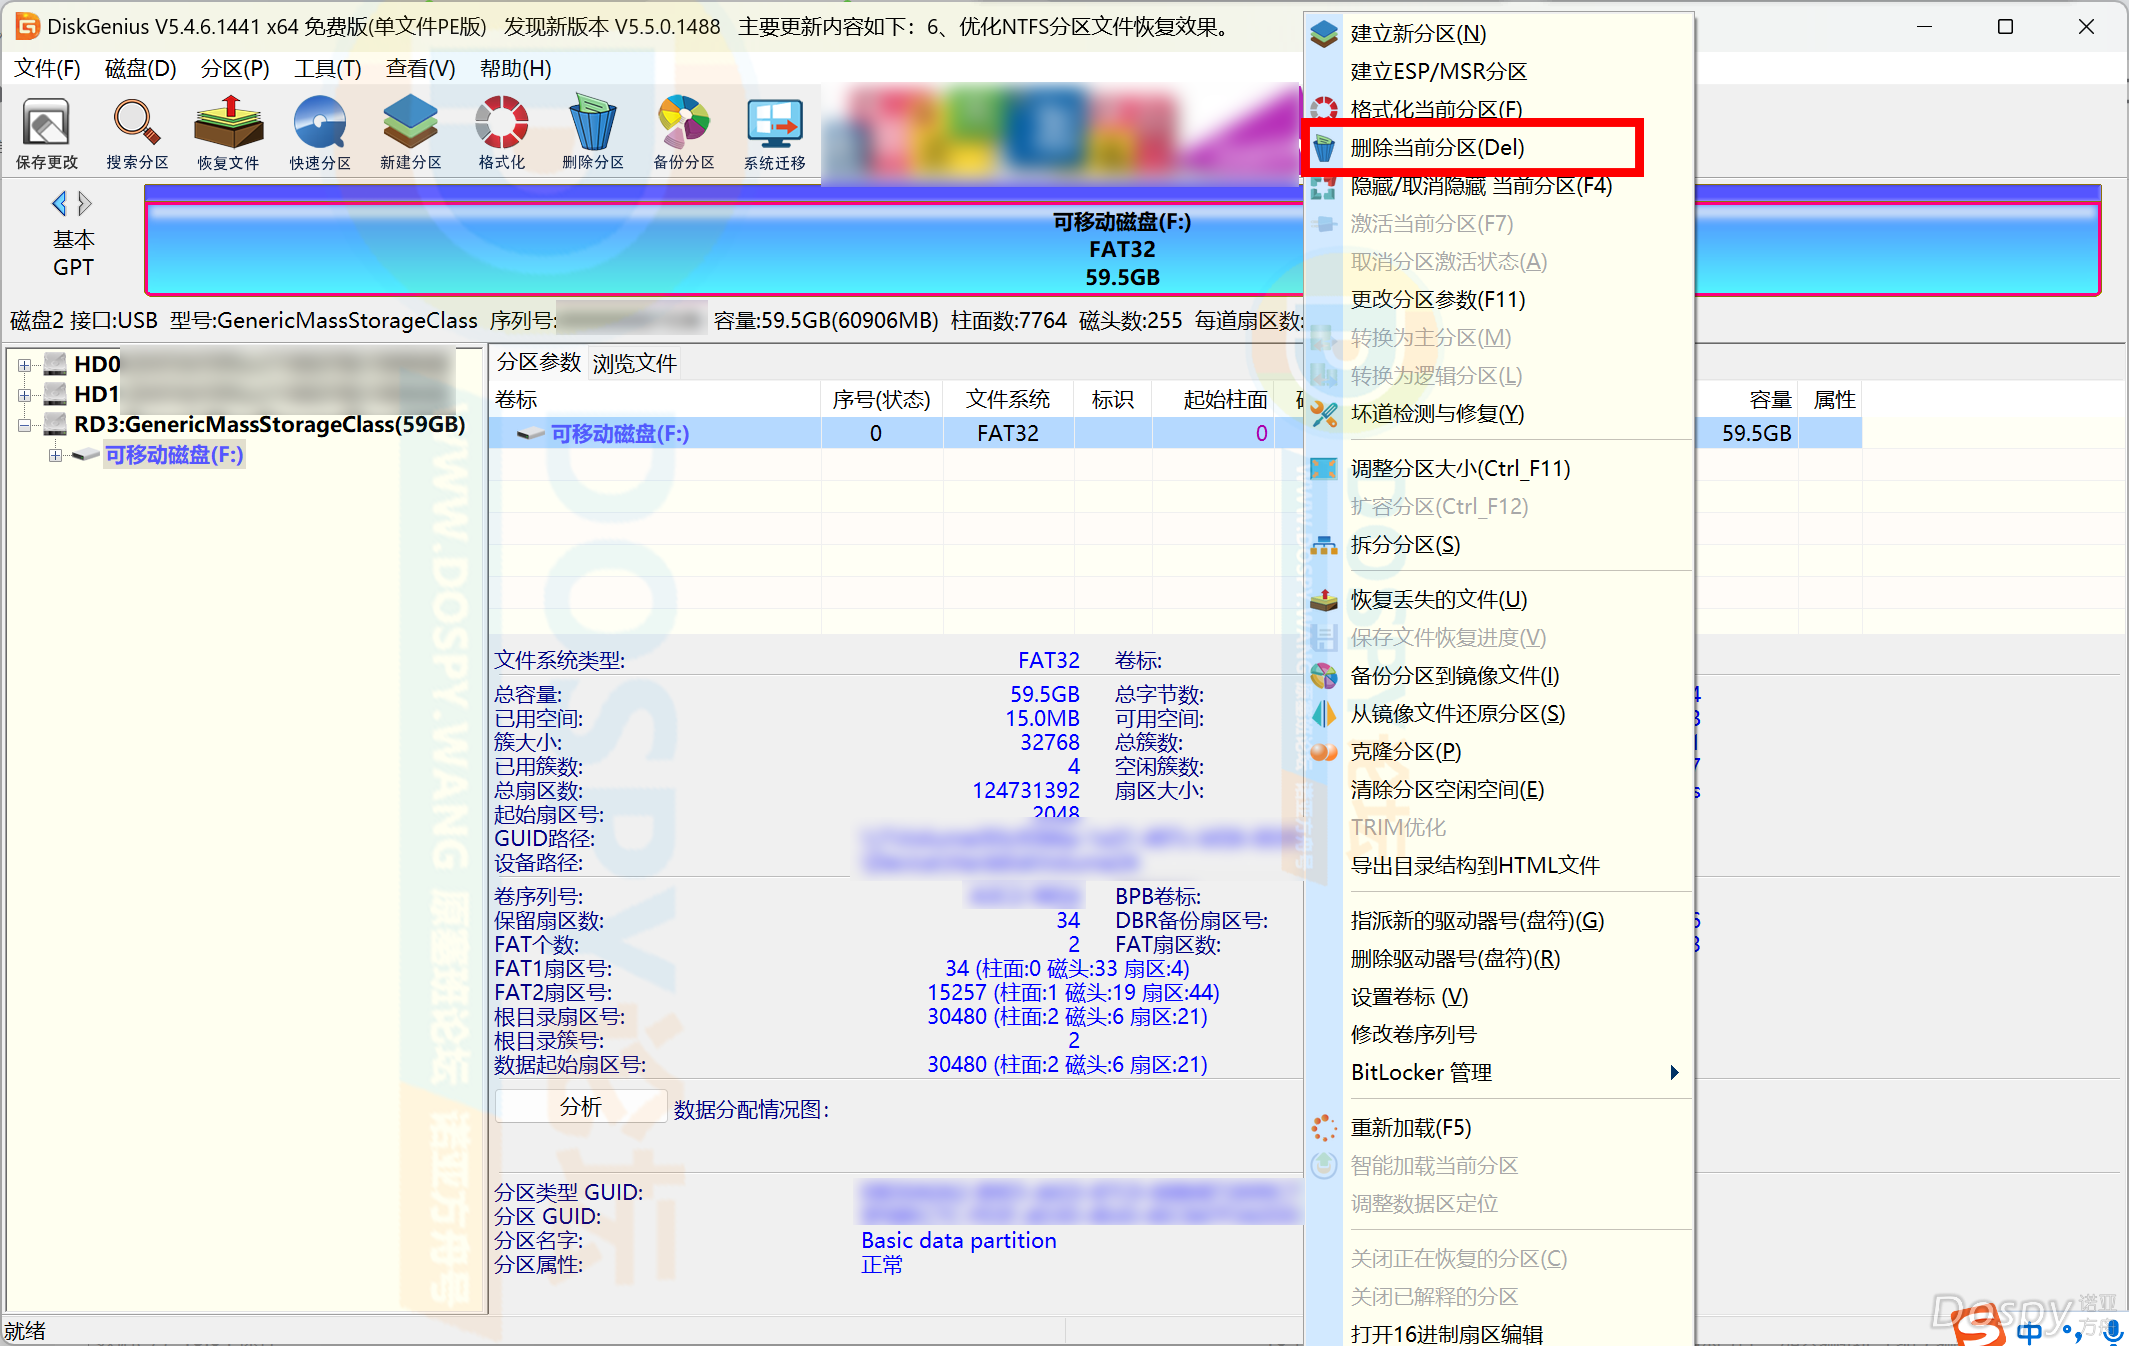Open the 分区(P) menu
The image size is (2129, 1346).
click(235, 68)
